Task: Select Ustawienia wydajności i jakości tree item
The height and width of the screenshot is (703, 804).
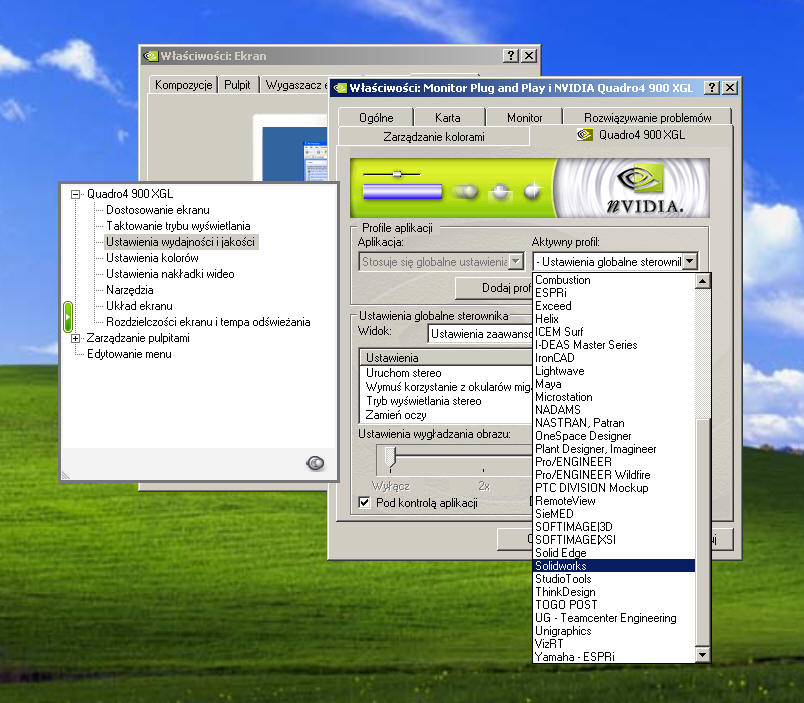Action: click(180, 242)
